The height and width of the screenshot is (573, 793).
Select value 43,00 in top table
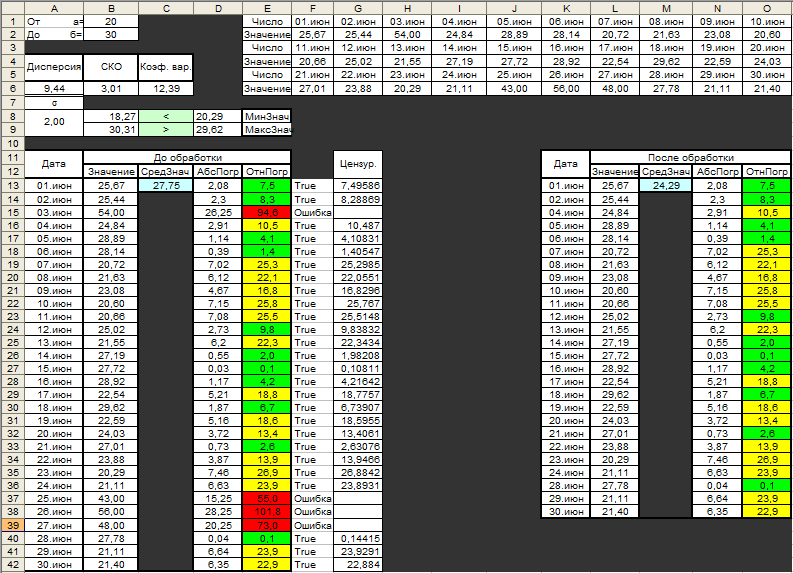point(514,89)
